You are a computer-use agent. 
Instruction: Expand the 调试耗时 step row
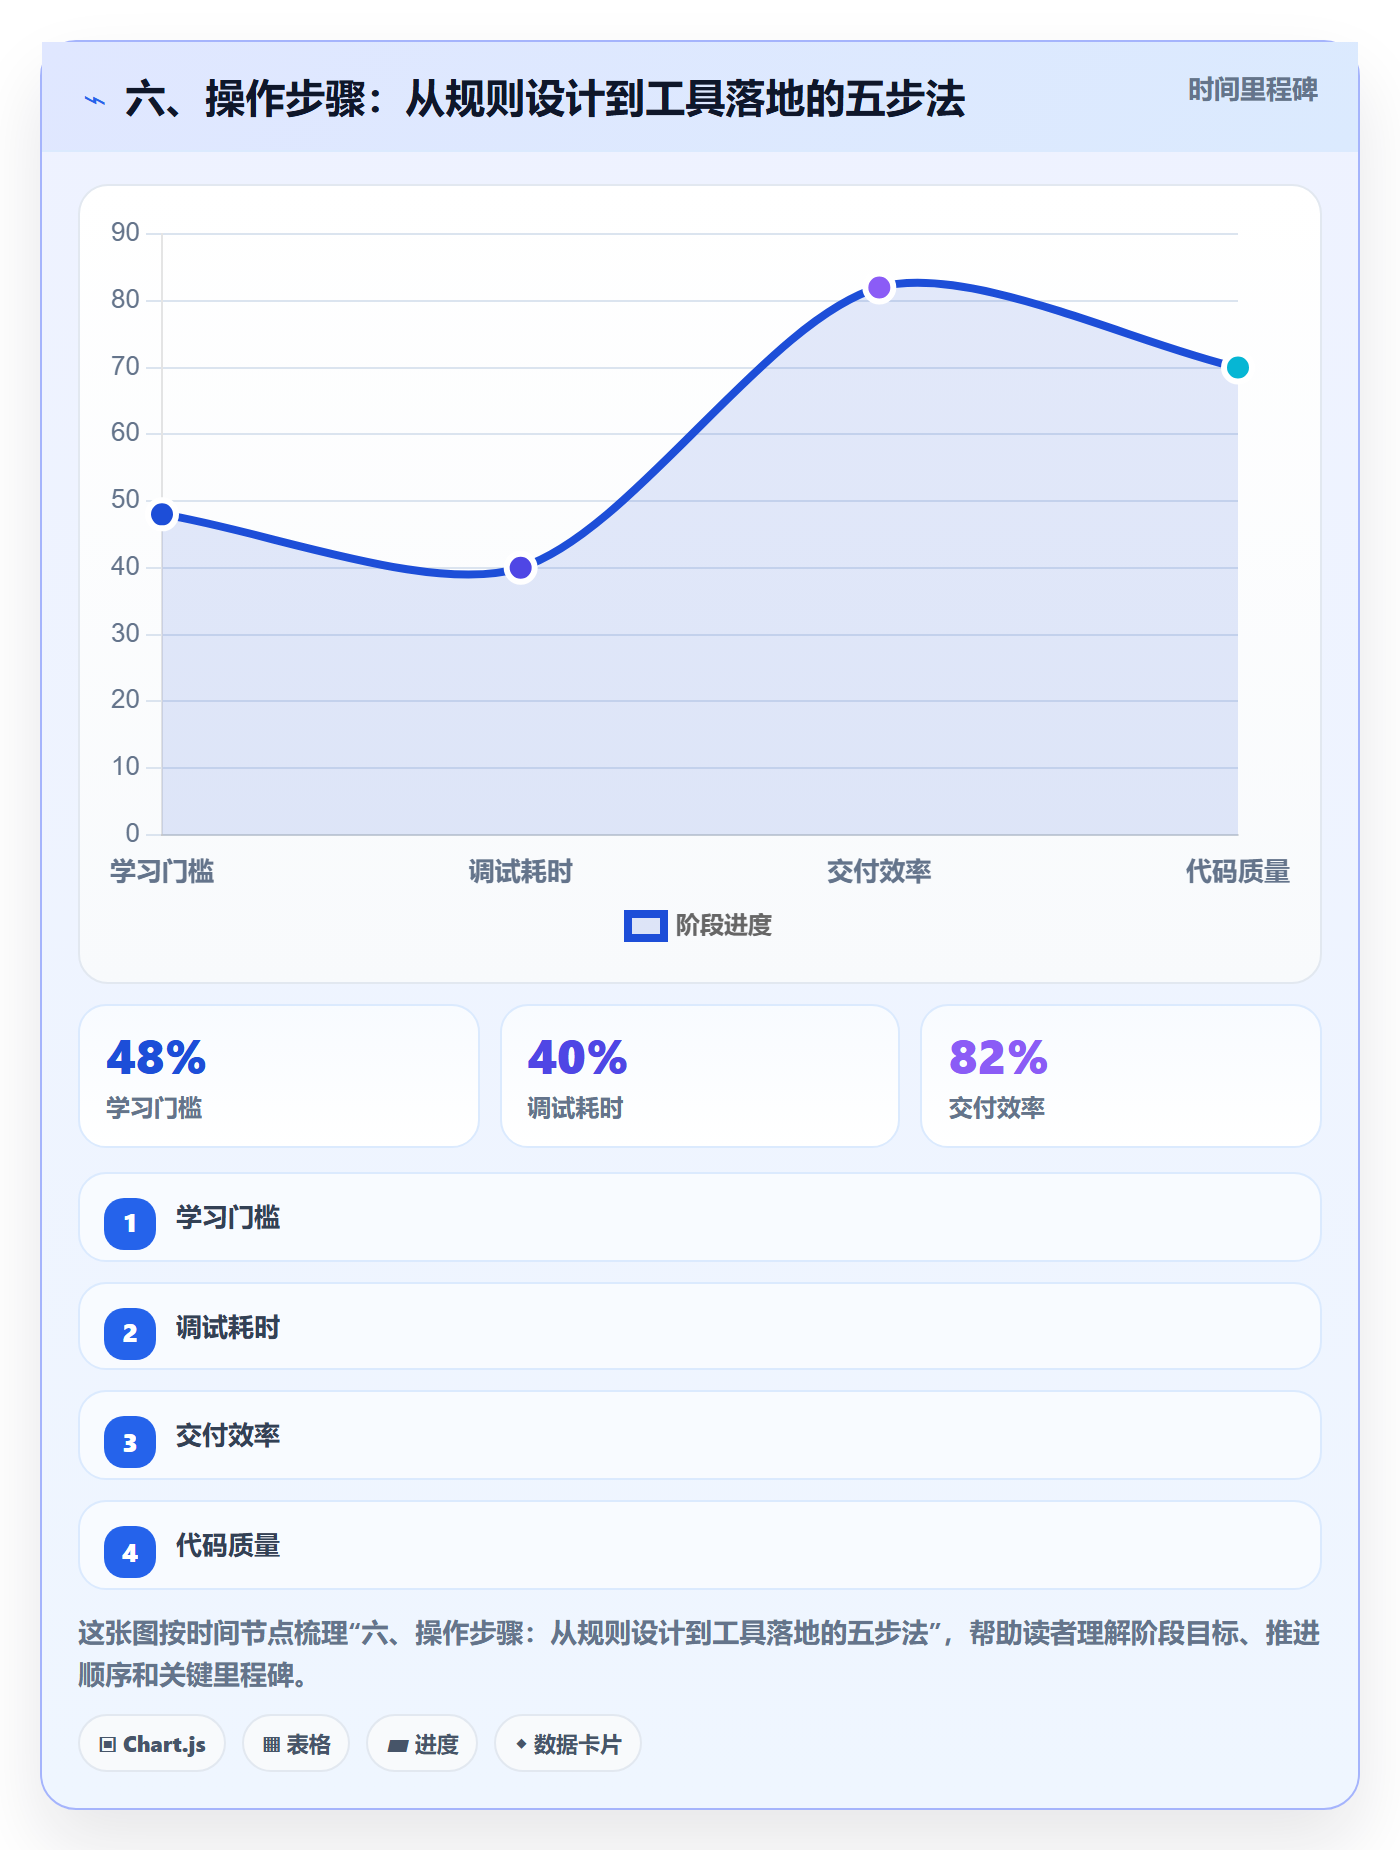[700, 1327]
